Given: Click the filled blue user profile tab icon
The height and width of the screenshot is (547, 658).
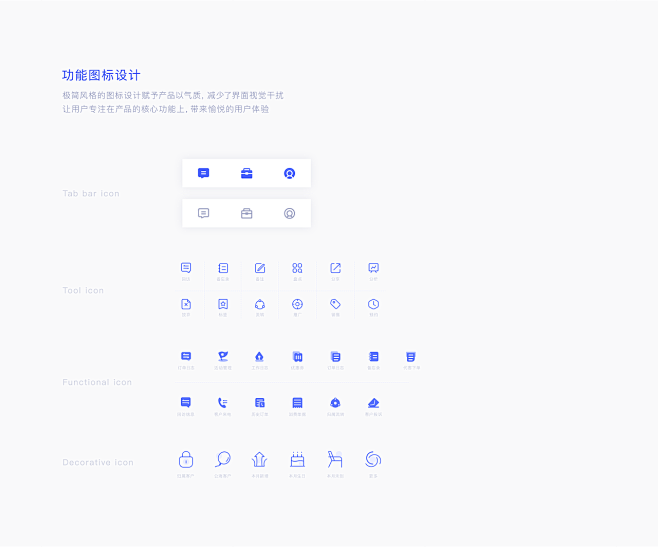Looking at the screenshot, I should [290, 173].
